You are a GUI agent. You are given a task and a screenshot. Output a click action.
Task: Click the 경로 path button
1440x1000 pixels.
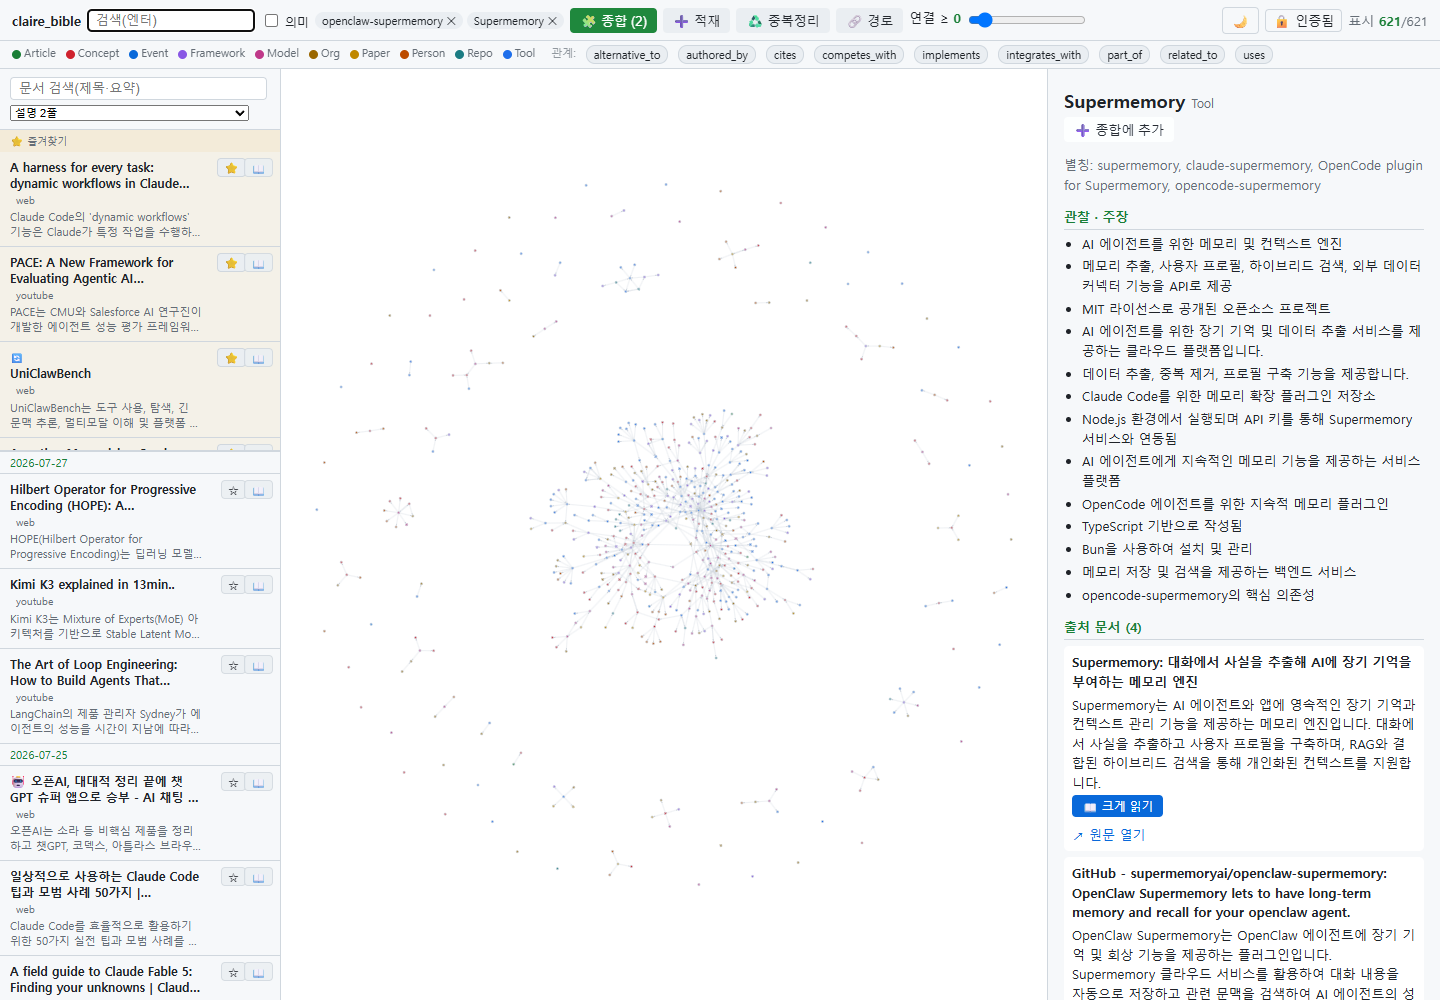[869, 21]
